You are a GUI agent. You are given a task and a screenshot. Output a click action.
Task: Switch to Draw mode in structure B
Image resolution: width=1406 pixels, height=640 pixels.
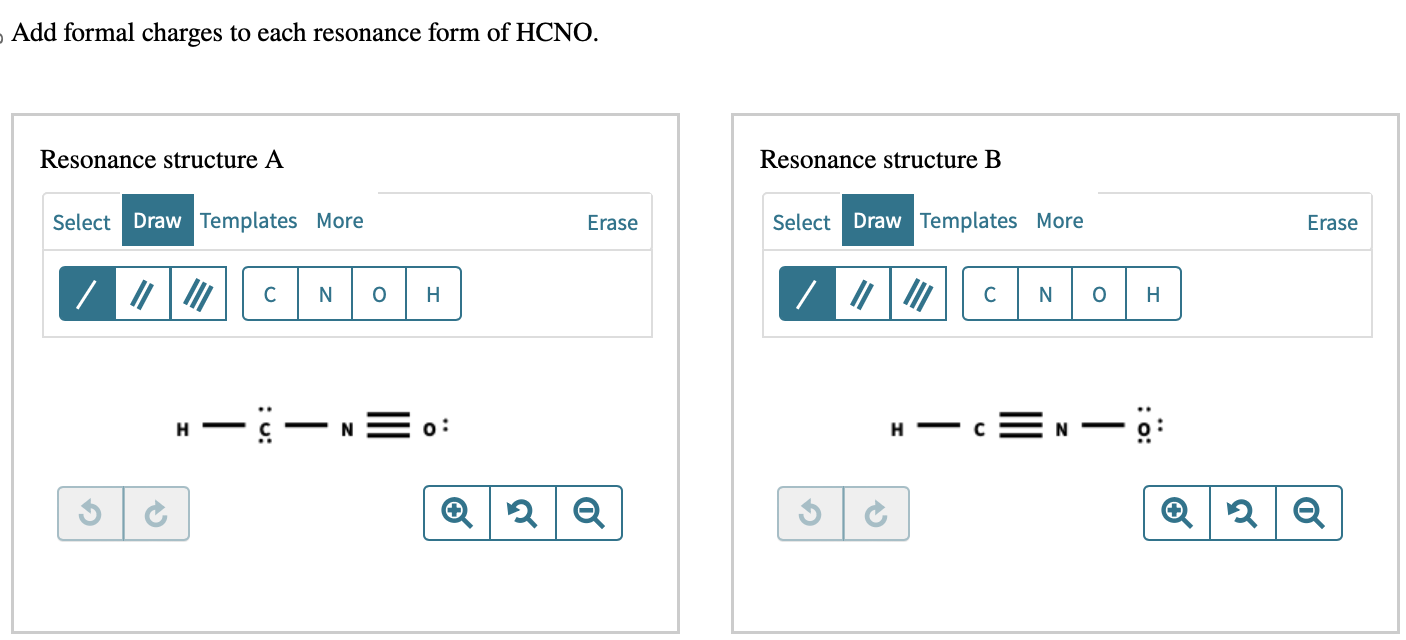tap(877, 220)
